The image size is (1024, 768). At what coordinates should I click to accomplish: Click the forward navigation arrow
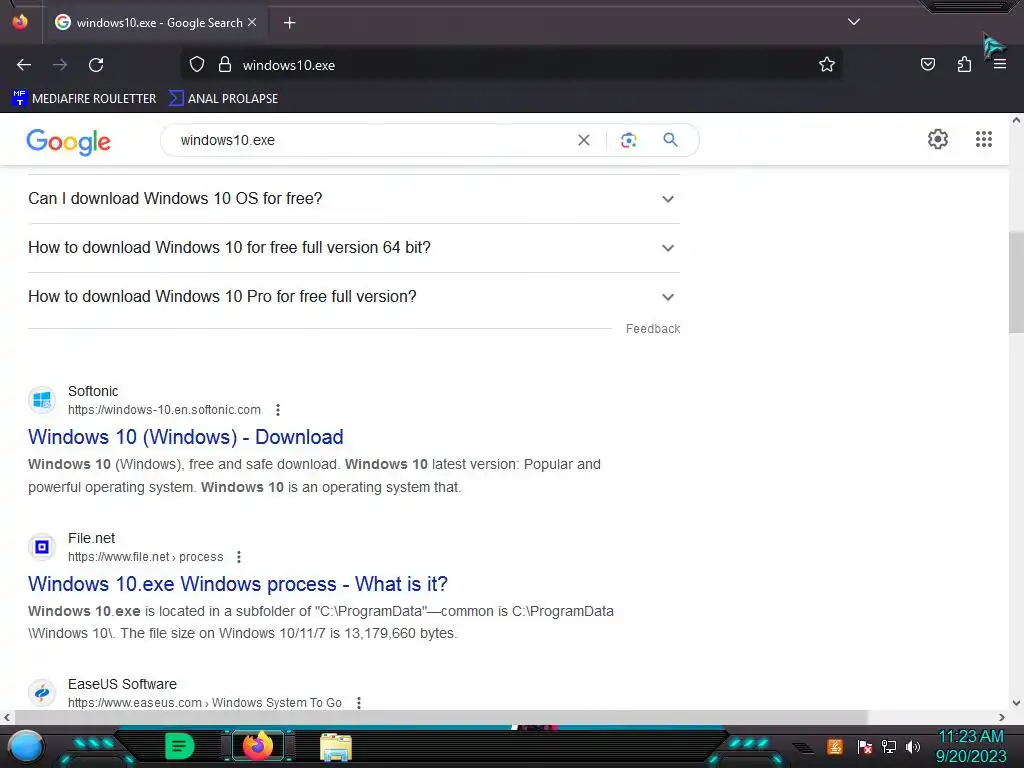tap(60, 65)
